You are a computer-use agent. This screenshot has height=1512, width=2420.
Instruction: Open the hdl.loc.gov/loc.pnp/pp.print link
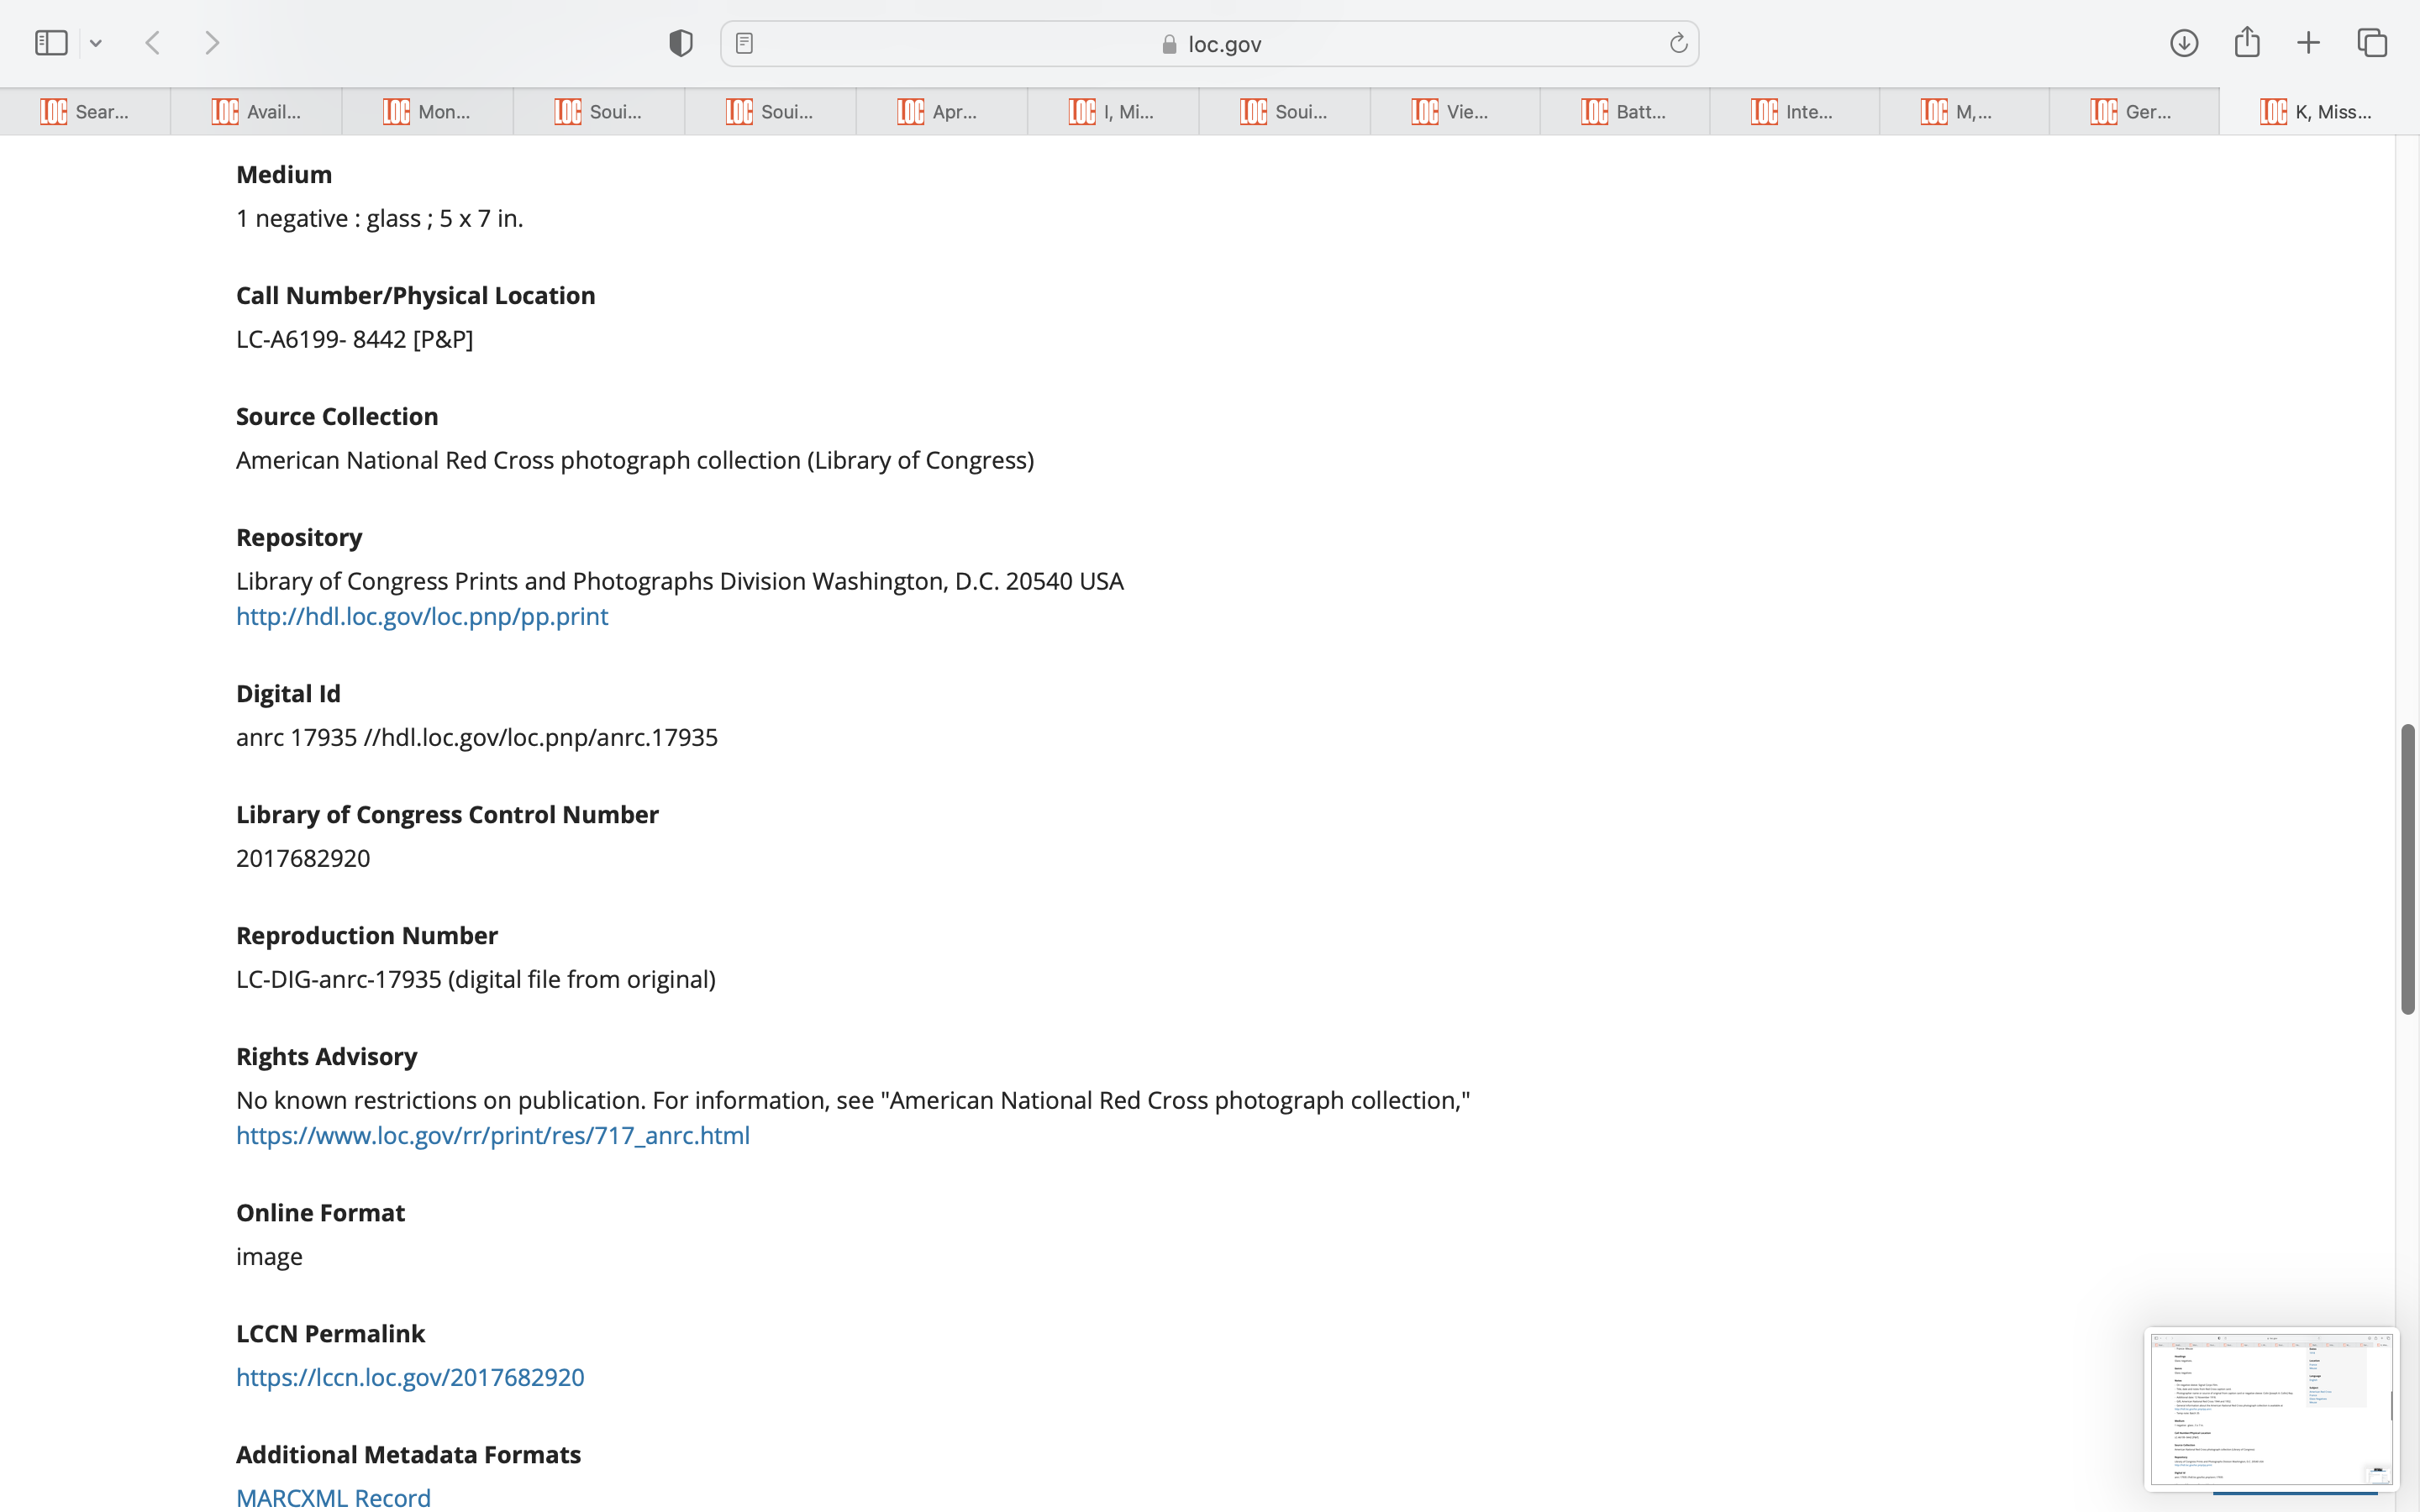pos(421,616)
